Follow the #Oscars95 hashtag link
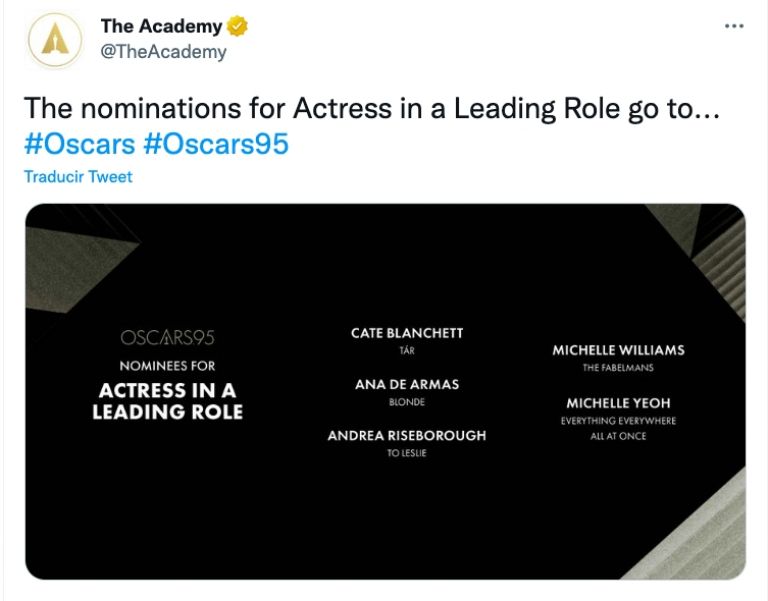The image size is (768, 601). point(216,144)
